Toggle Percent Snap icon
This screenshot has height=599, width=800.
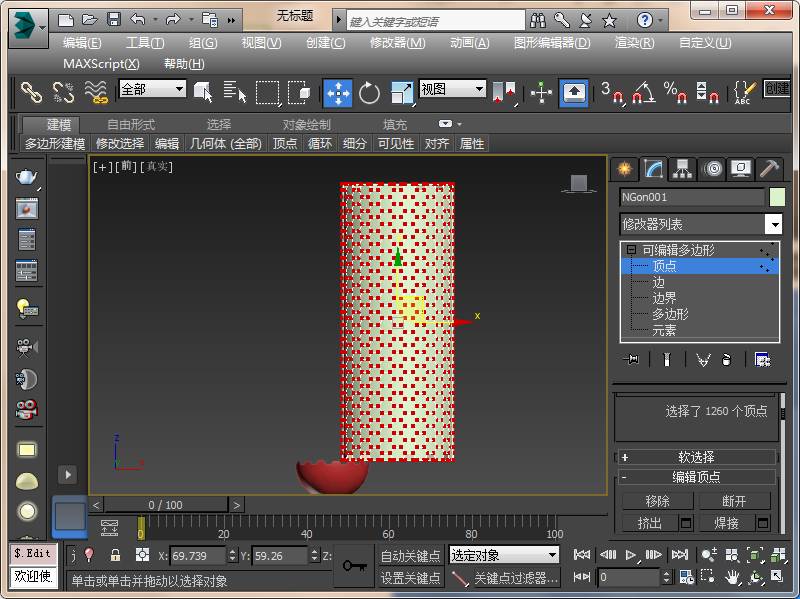tap(676, 93)
